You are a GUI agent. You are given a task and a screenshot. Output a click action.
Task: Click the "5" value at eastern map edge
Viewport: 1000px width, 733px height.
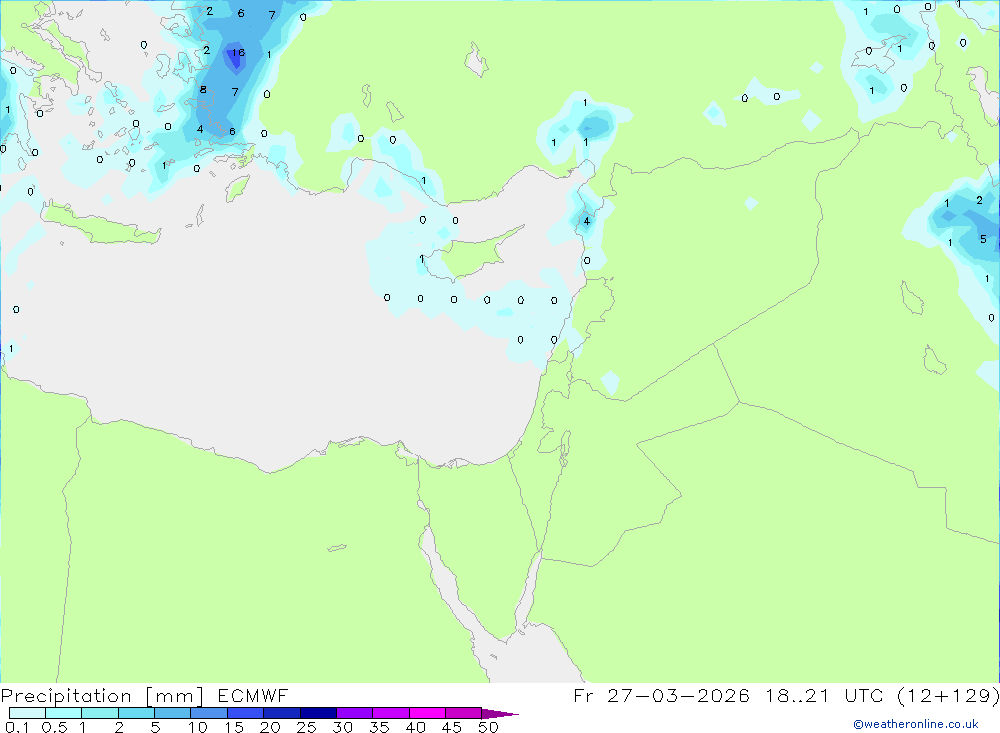click(x=983, y=239)
